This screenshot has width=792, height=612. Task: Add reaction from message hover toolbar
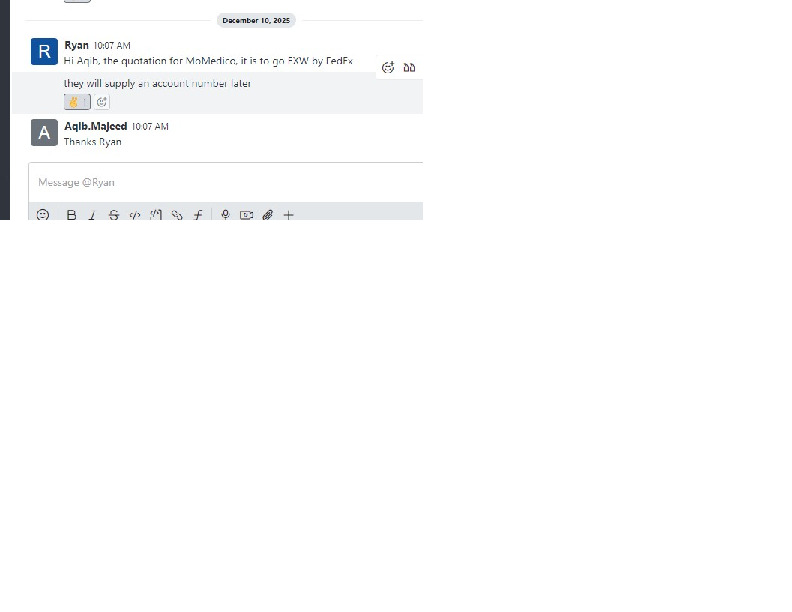pyautogui.click(x=388, y=67)
